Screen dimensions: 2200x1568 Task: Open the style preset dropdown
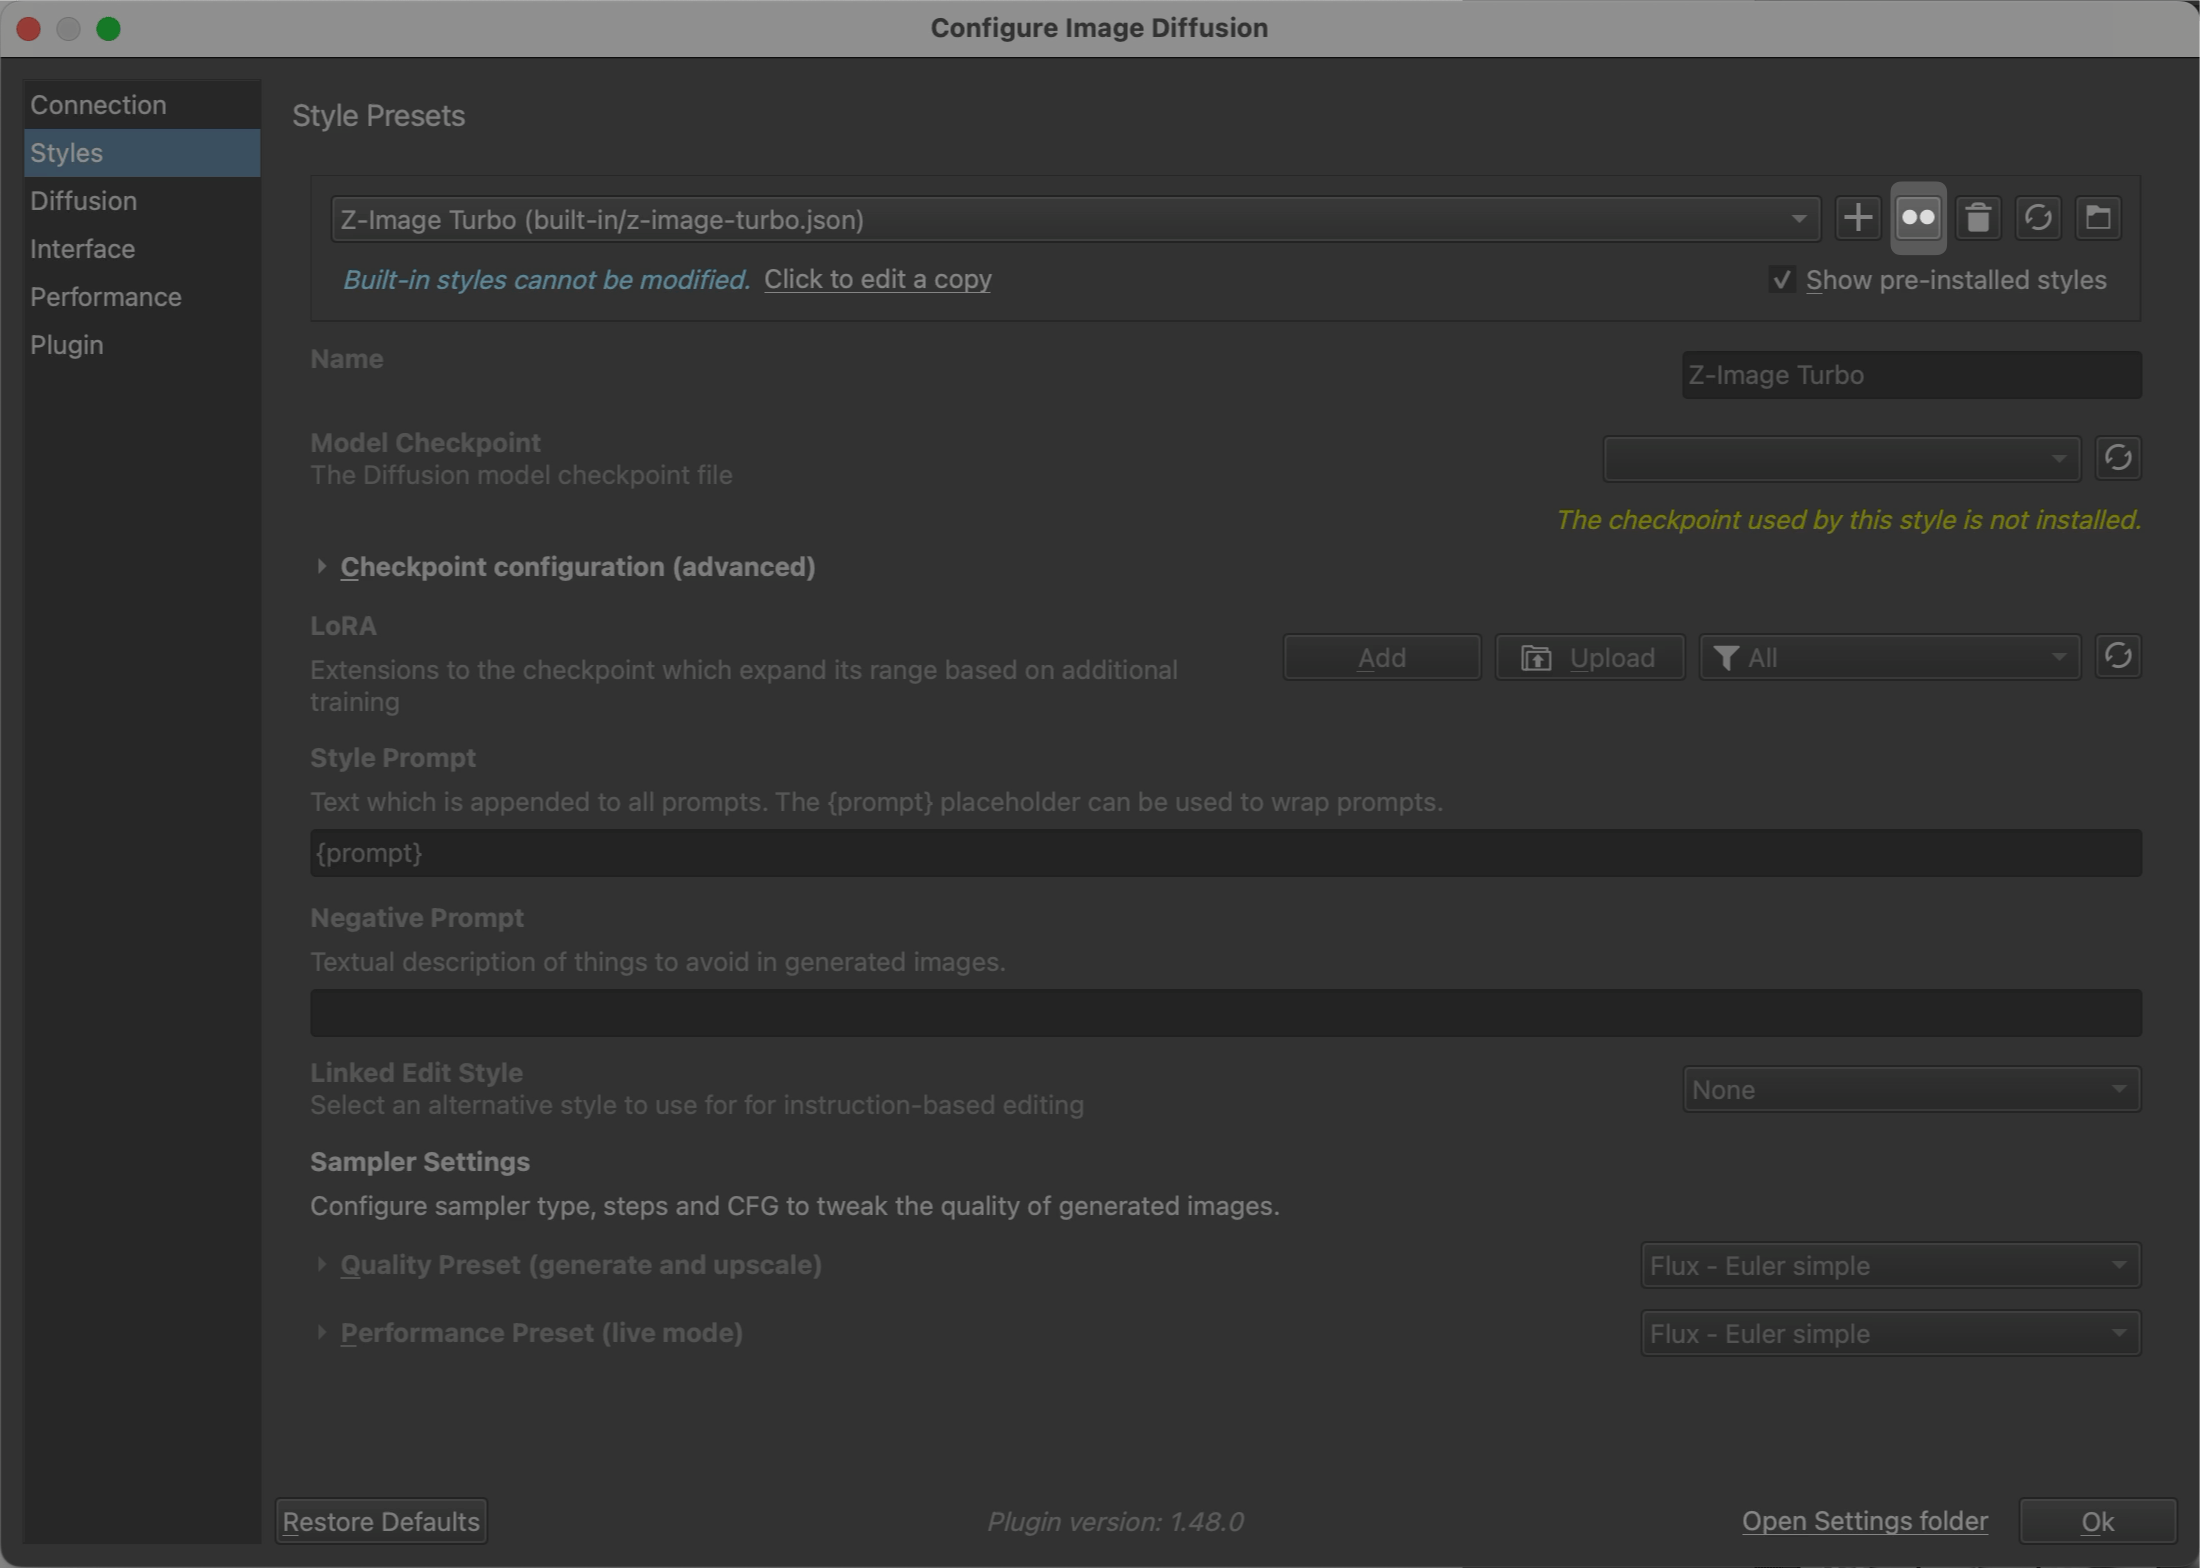[x=1075, y=219]
